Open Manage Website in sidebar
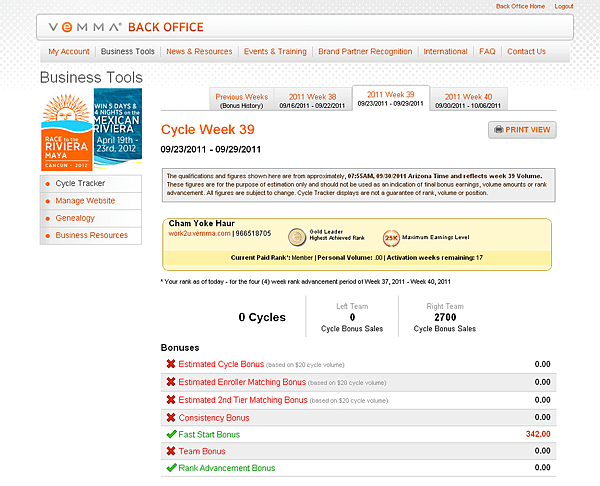This screenshot has width=600, height=486. (85, 201)
